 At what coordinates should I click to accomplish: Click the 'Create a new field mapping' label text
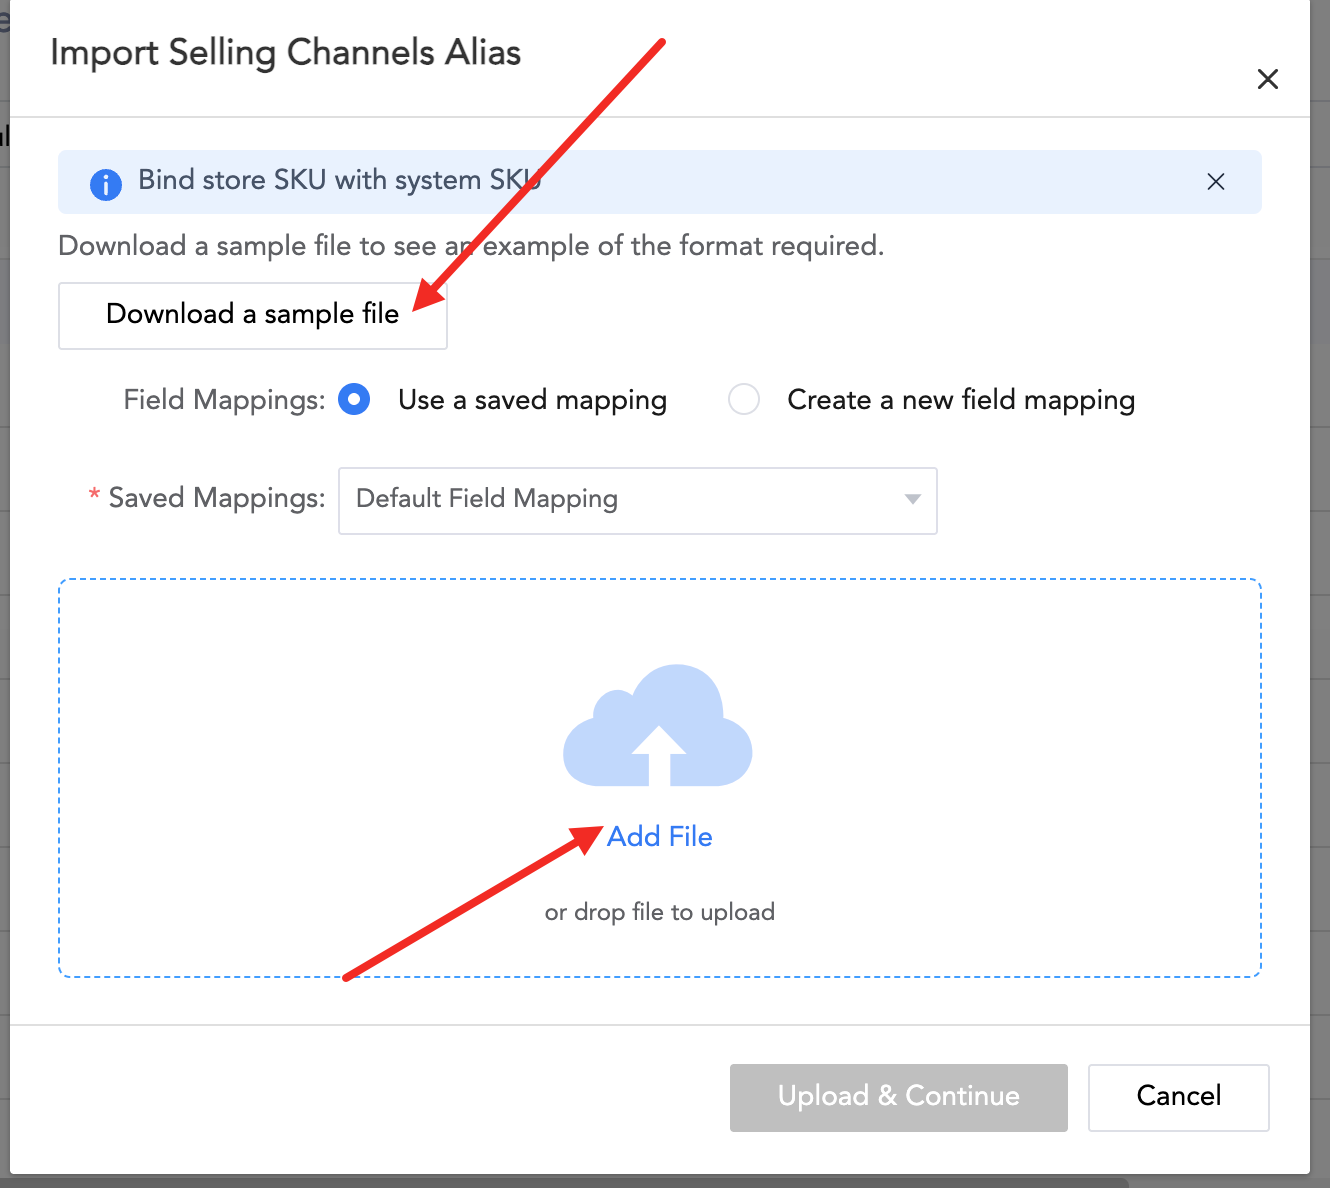tap(960, 400)
